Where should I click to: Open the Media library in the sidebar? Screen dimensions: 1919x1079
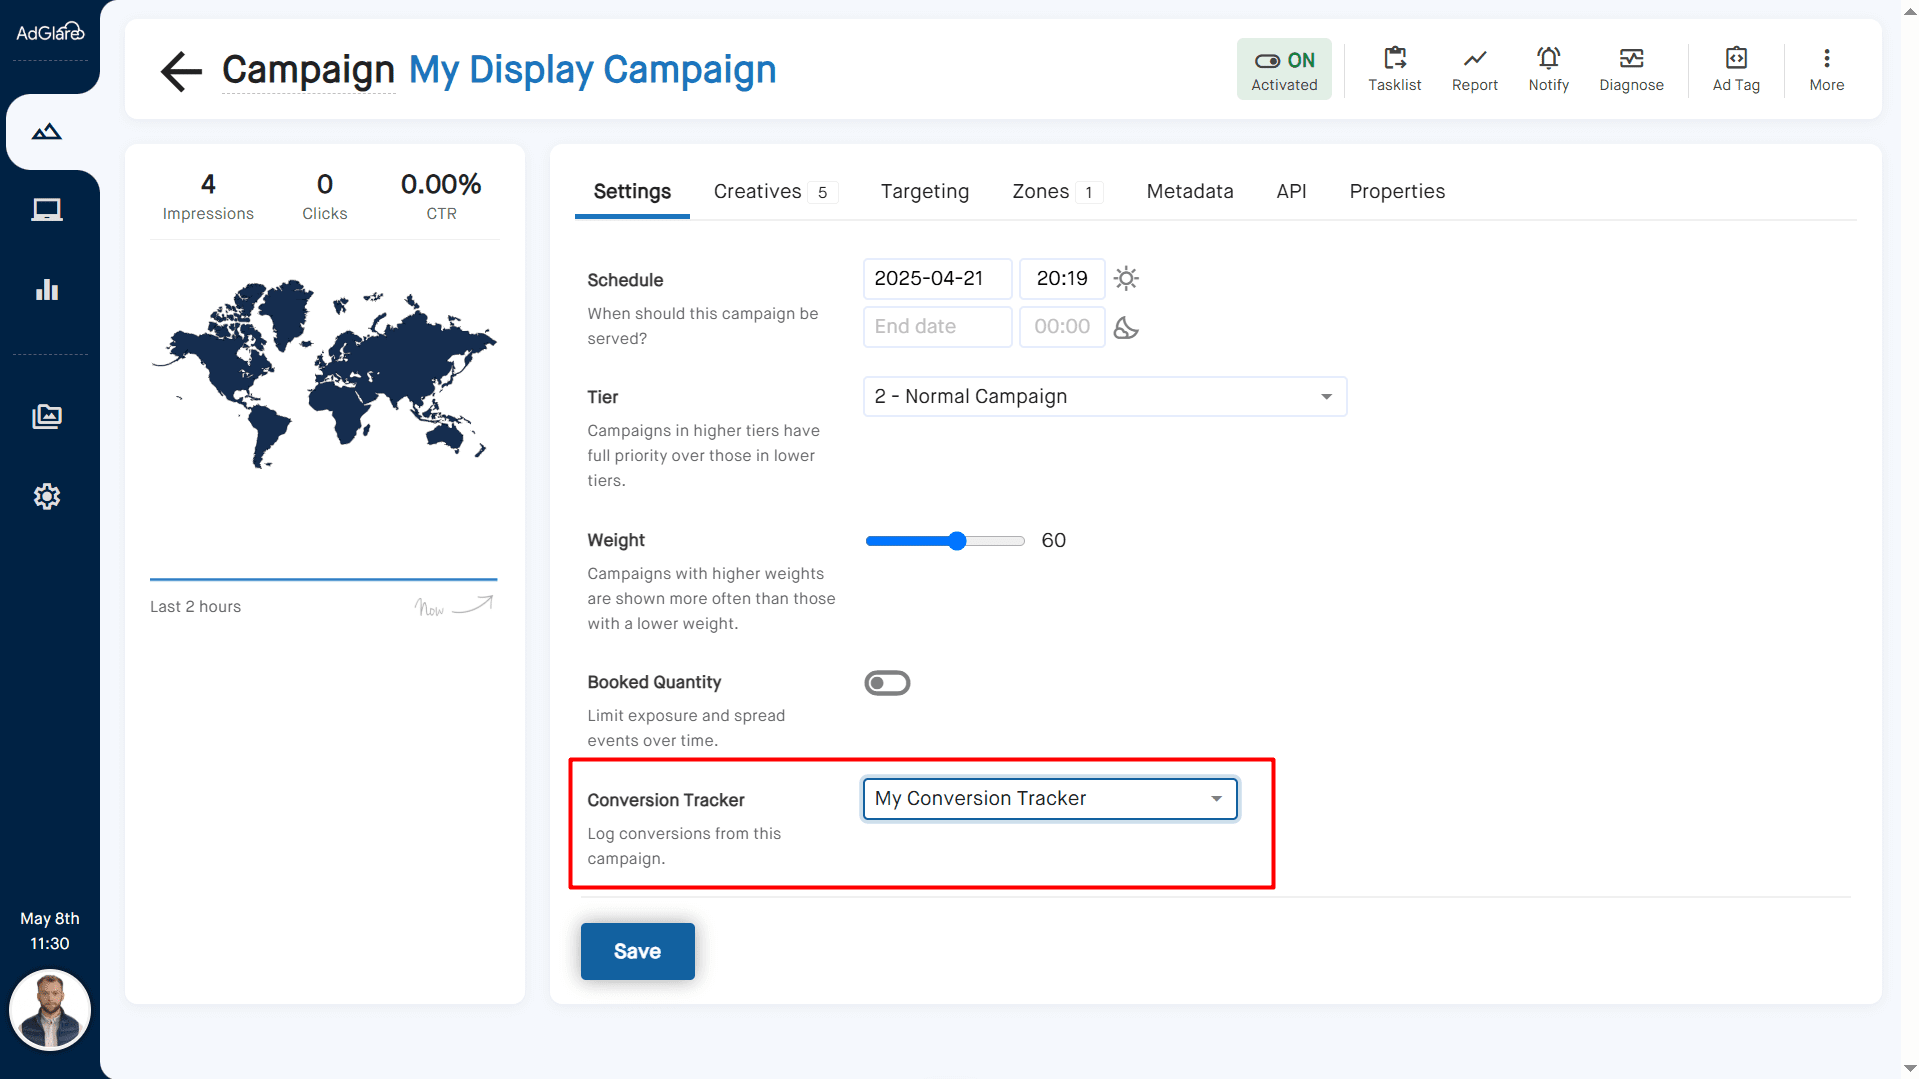47,417
